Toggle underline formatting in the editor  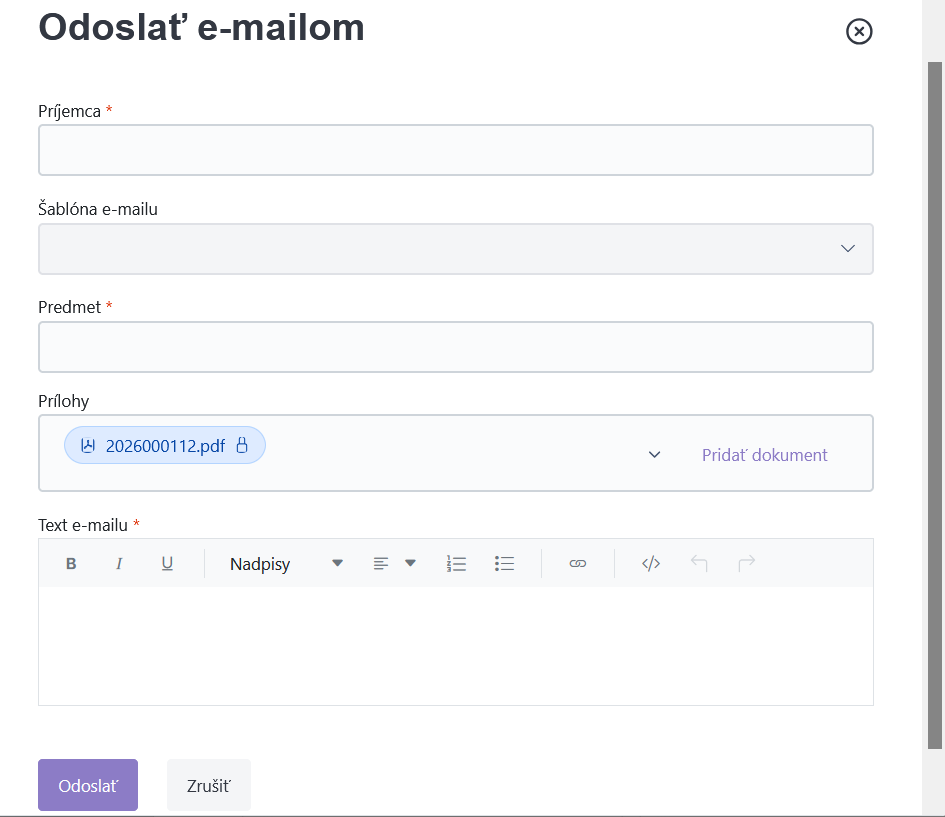tap(167, 563)
